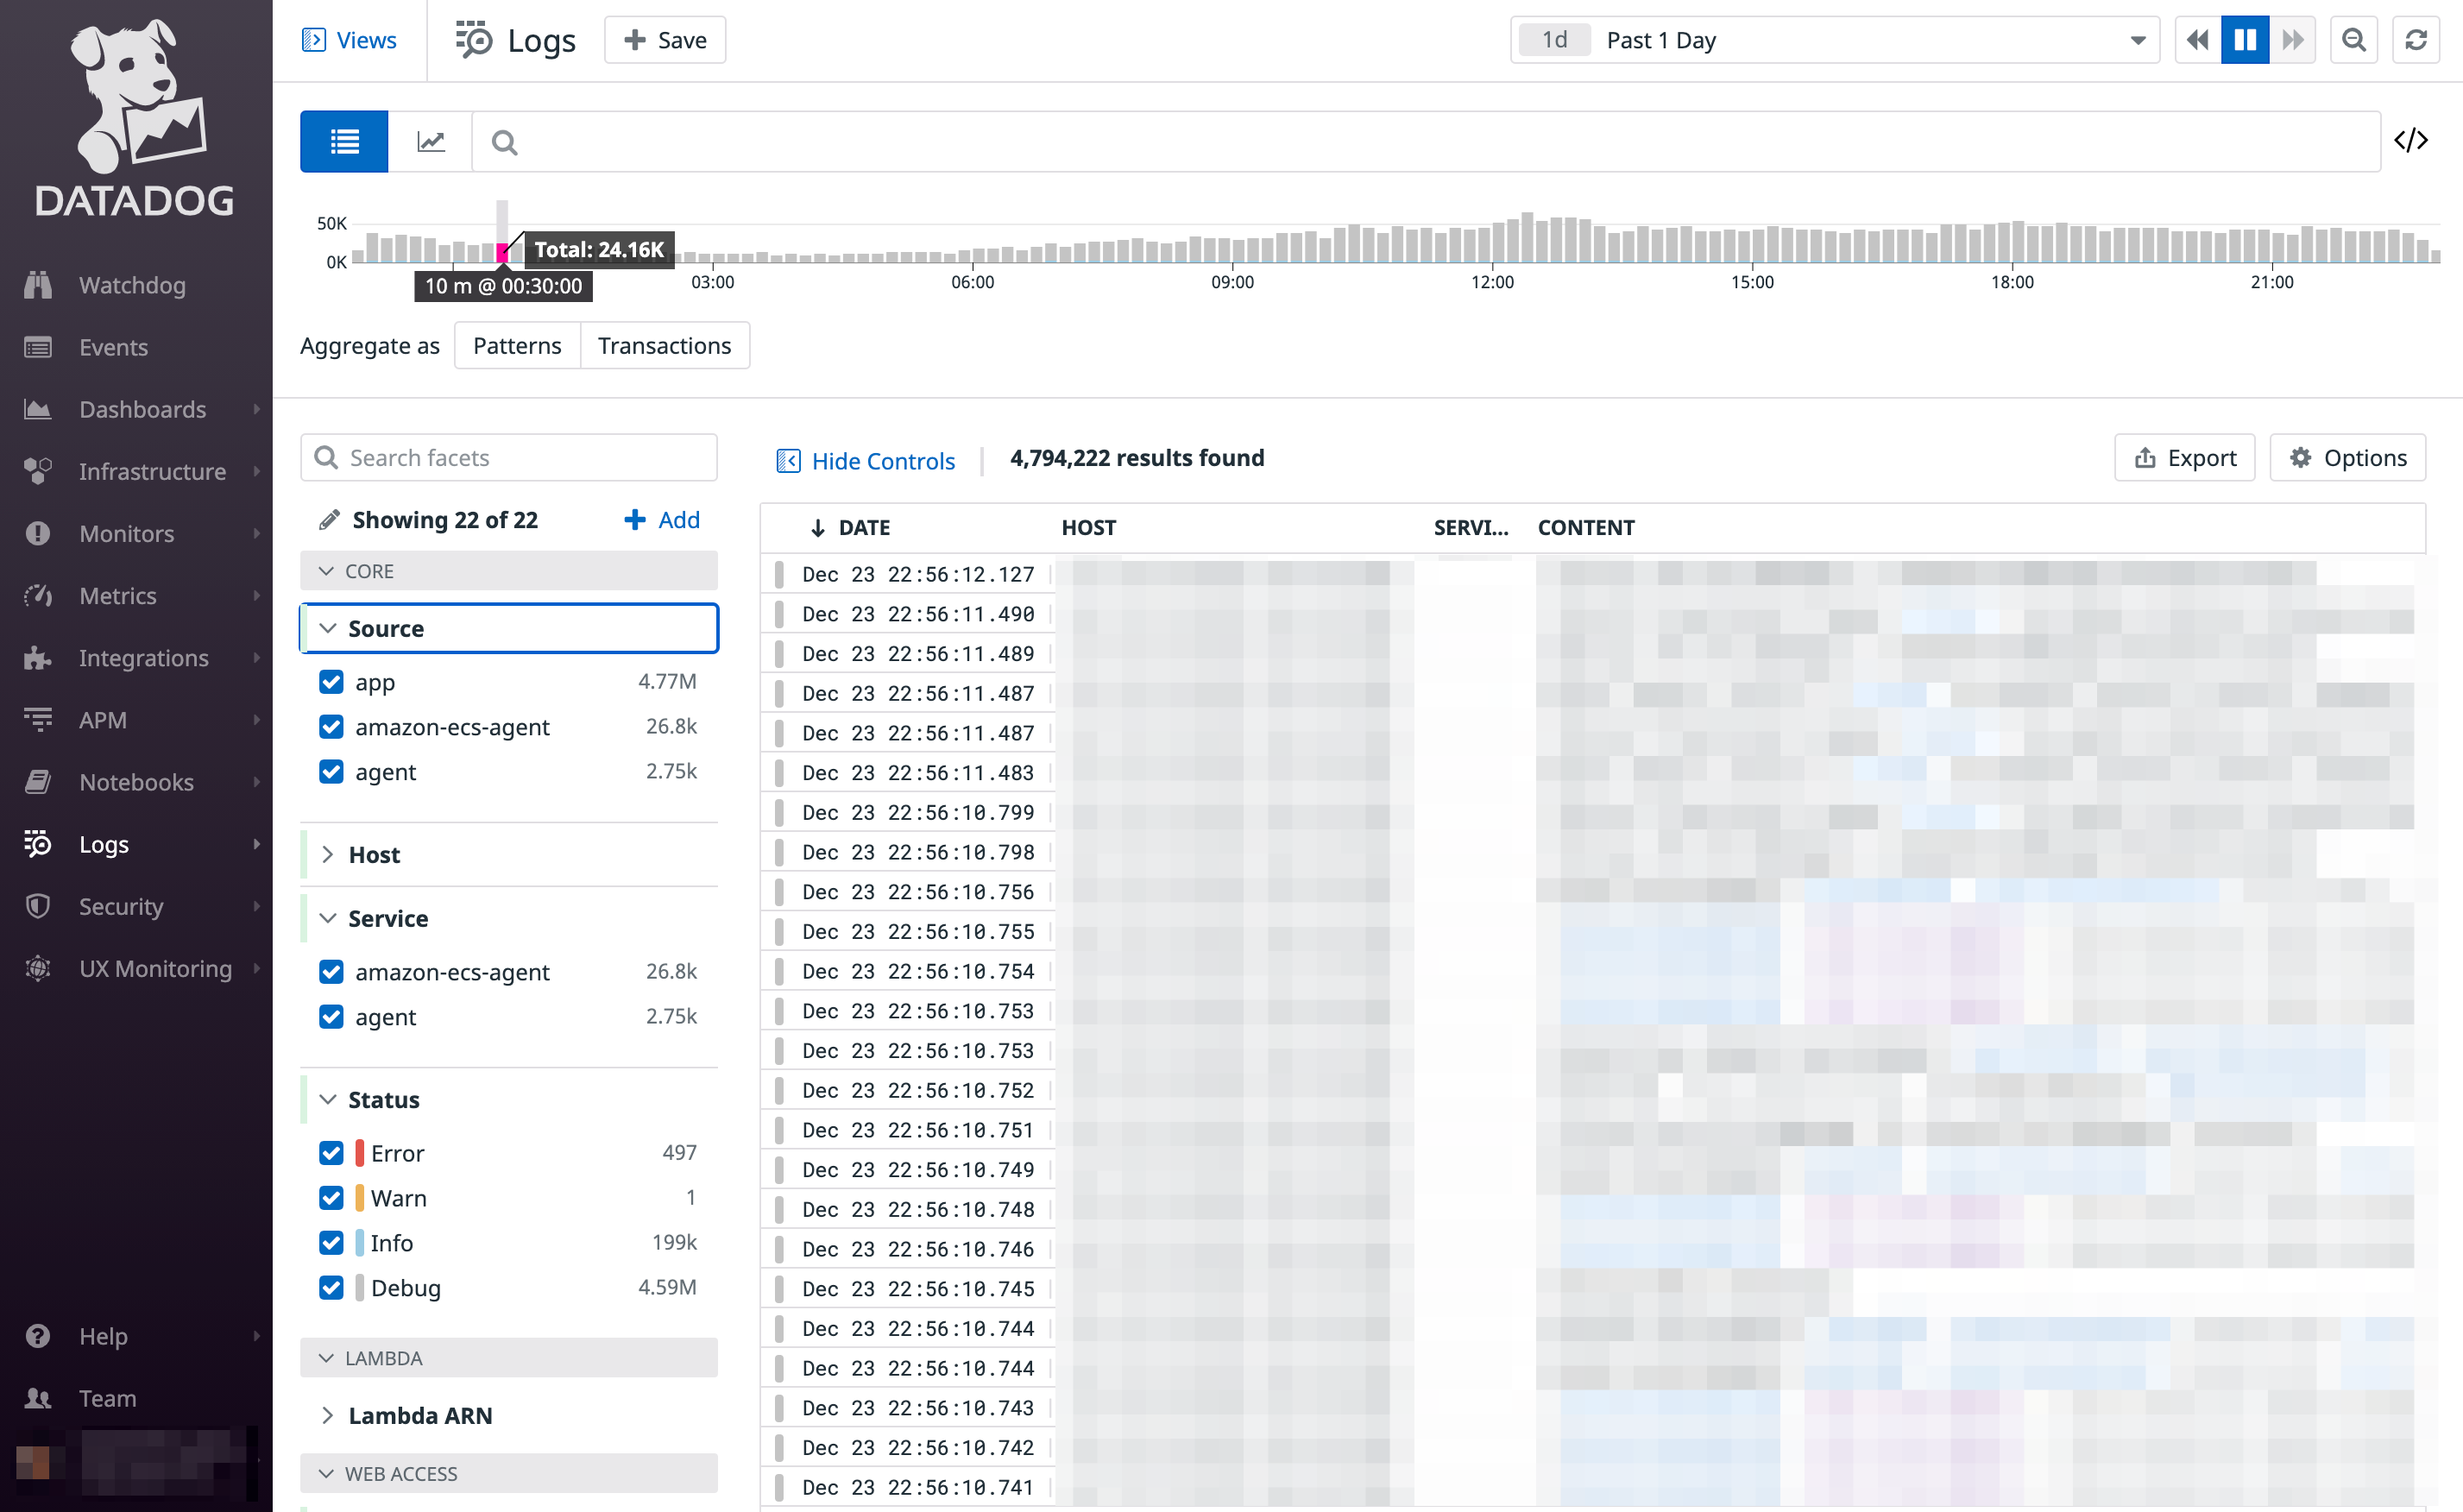Open Dashboards menu in sidebar
This screenshot has width=2463, height=1512.
[x=142, y=409]
